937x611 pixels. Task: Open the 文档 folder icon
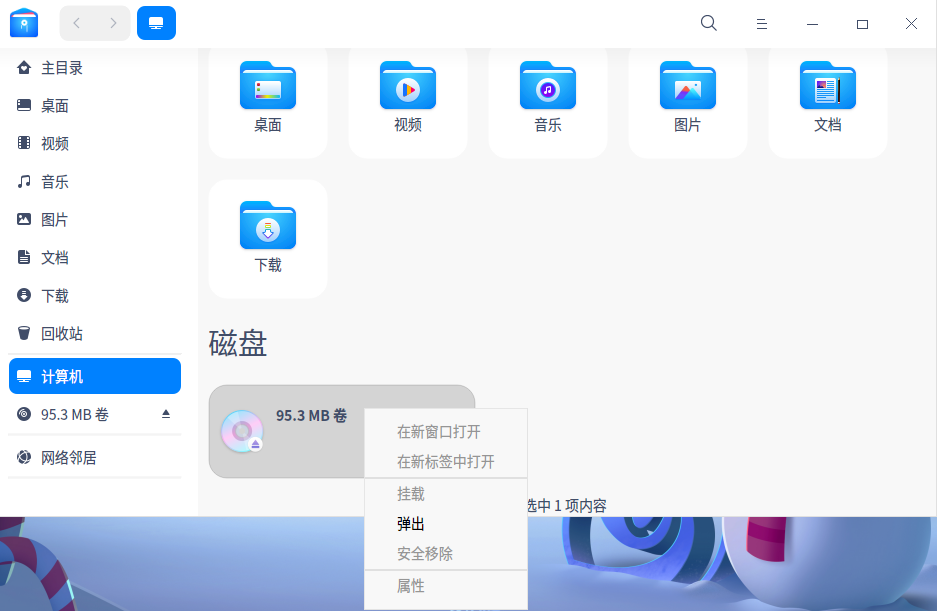(x=827, y=86)
